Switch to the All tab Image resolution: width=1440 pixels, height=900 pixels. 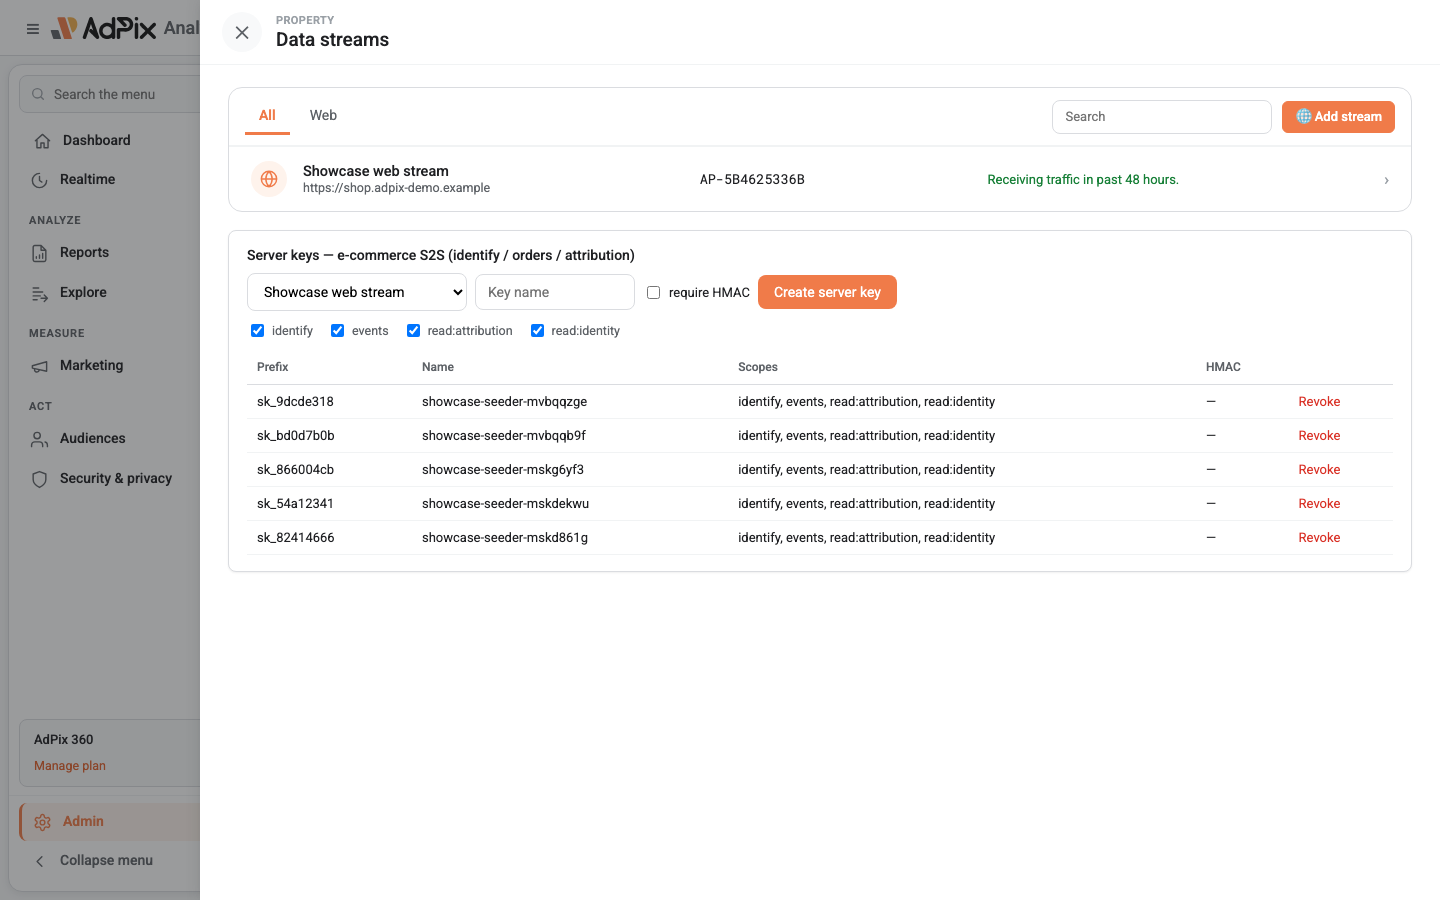tap(267, 116)
